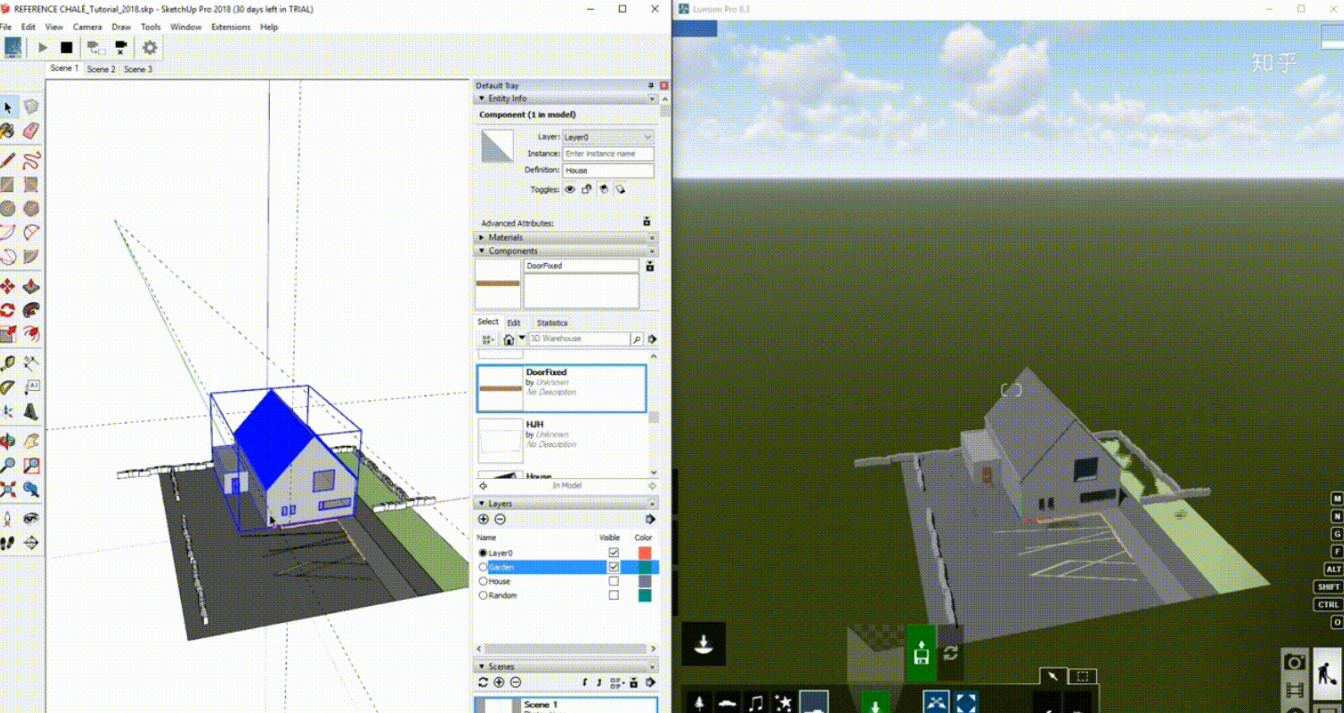Open Lumion photo mode camera icon
The height and width of the screenshot is (713, 1344).
coord(1295,662)
